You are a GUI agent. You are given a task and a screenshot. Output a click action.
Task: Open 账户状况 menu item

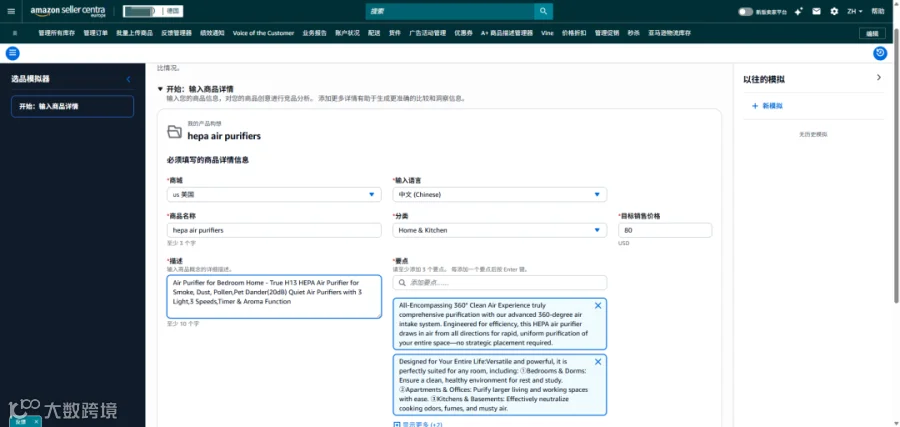347,33
